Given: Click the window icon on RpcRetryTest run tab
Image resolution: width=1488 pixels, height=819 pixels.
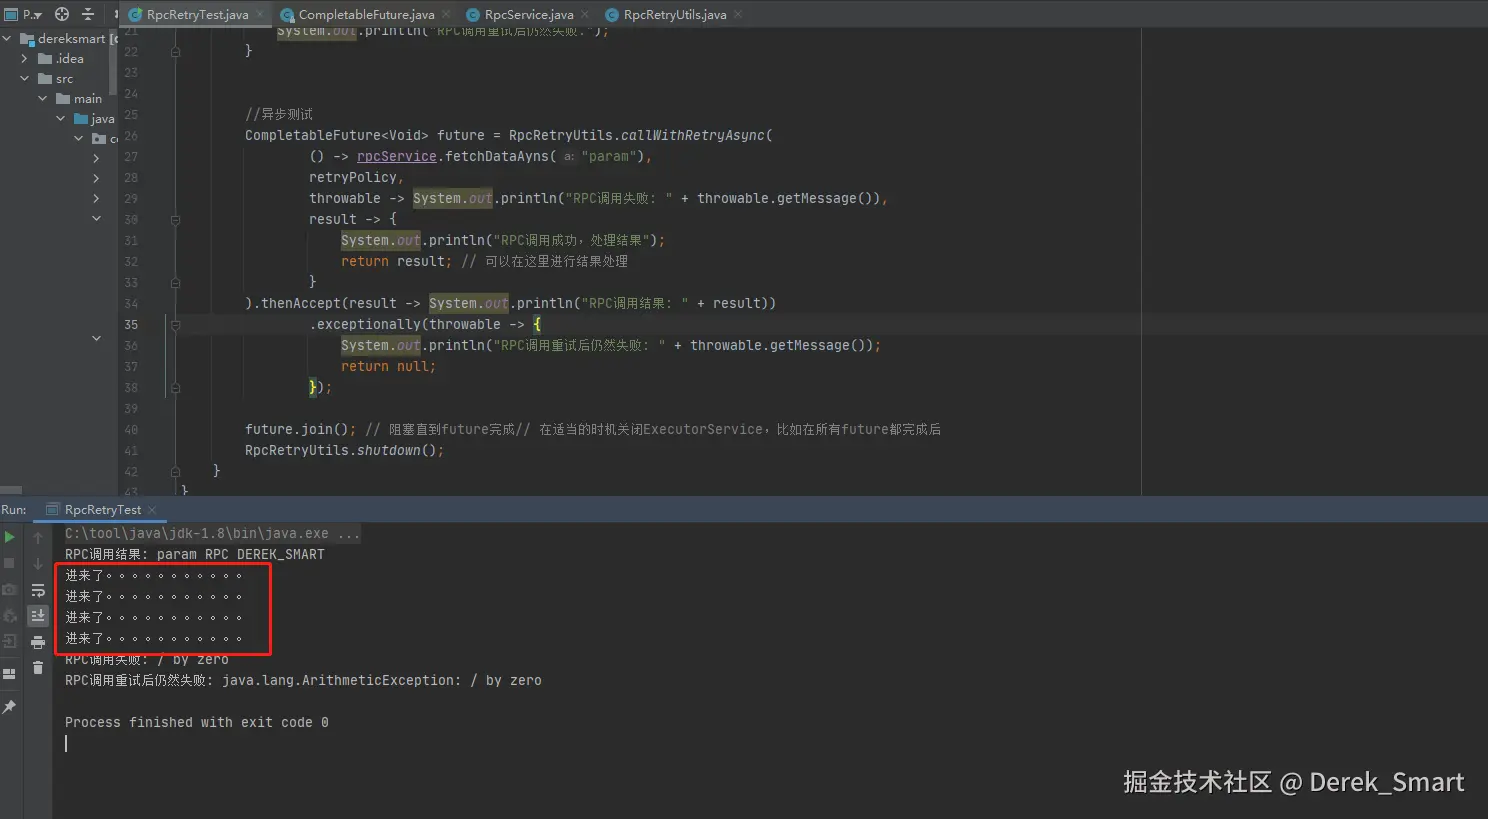Looking at the screenshot, I should [x=53, y=510].
